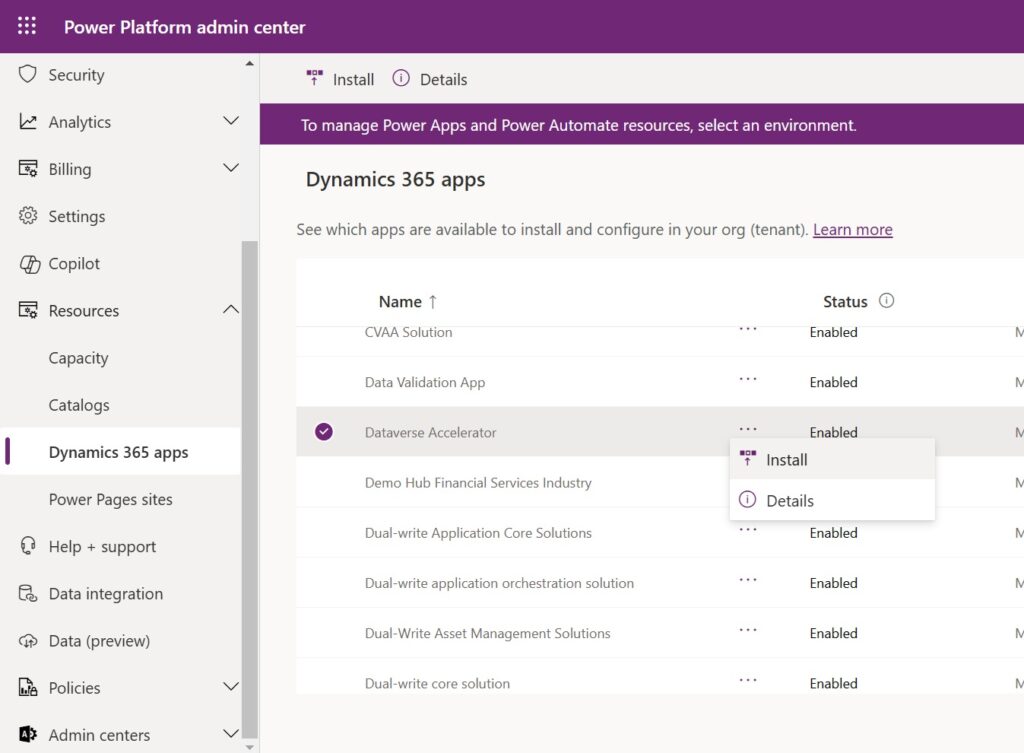This screenshot has width=1024, height=753.
Task: Click the Name column sort arrow
Action: pyautogui.click(x=432, y=302)
